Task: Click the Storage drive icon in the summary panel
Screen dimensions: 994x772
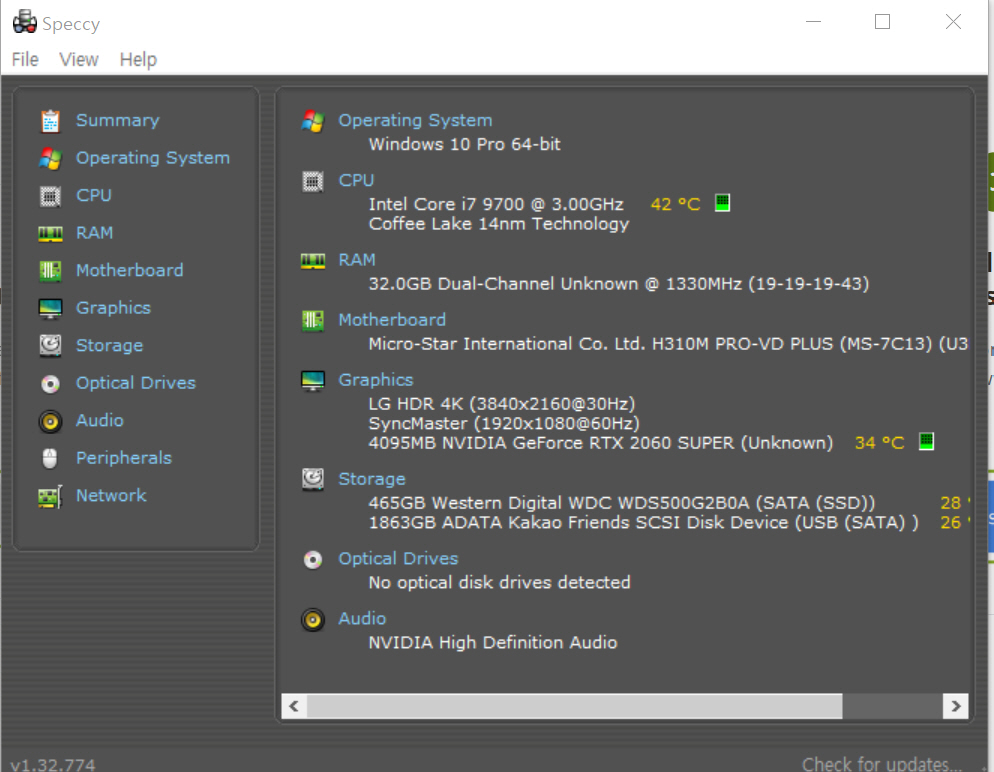Action: pyautogui.click(x=313, y=480)
